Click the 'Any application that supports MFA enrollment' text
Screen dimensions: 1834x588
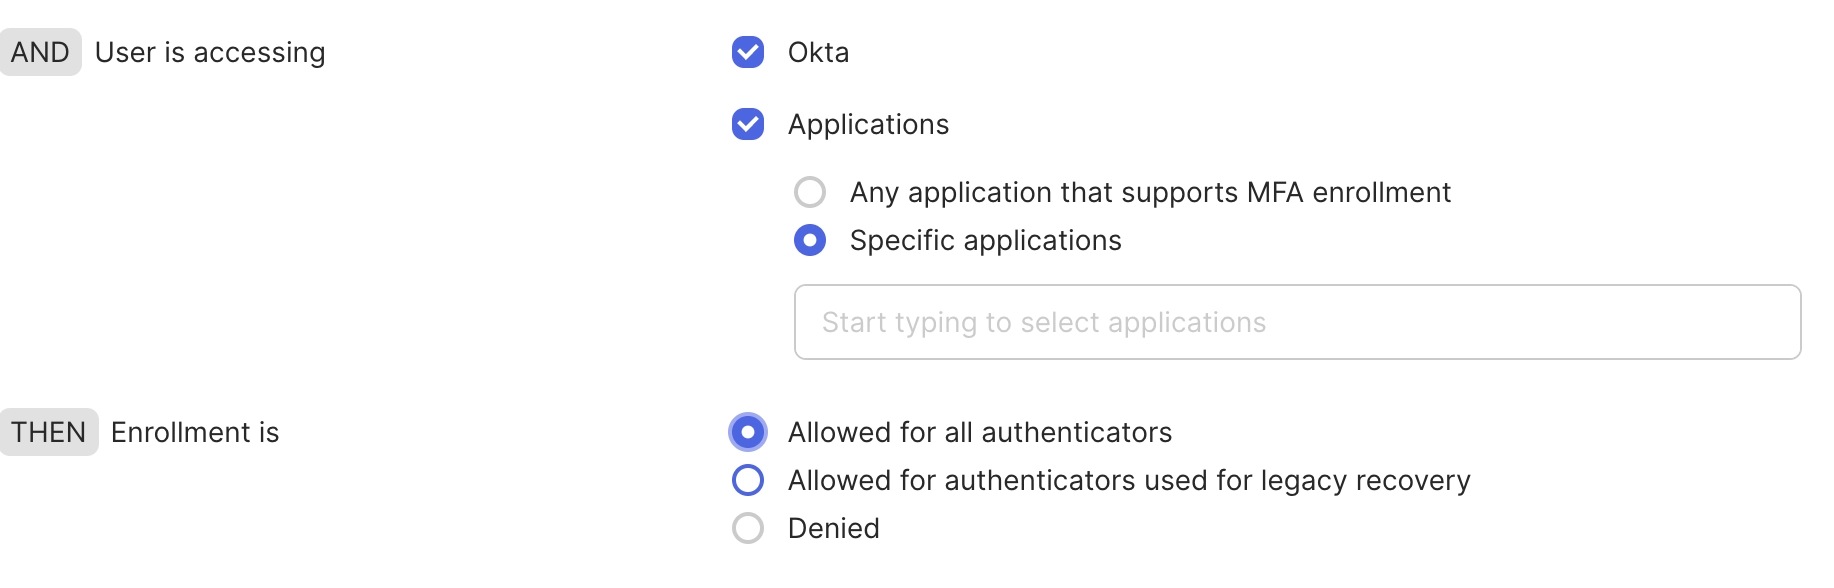click(1150, 192)
